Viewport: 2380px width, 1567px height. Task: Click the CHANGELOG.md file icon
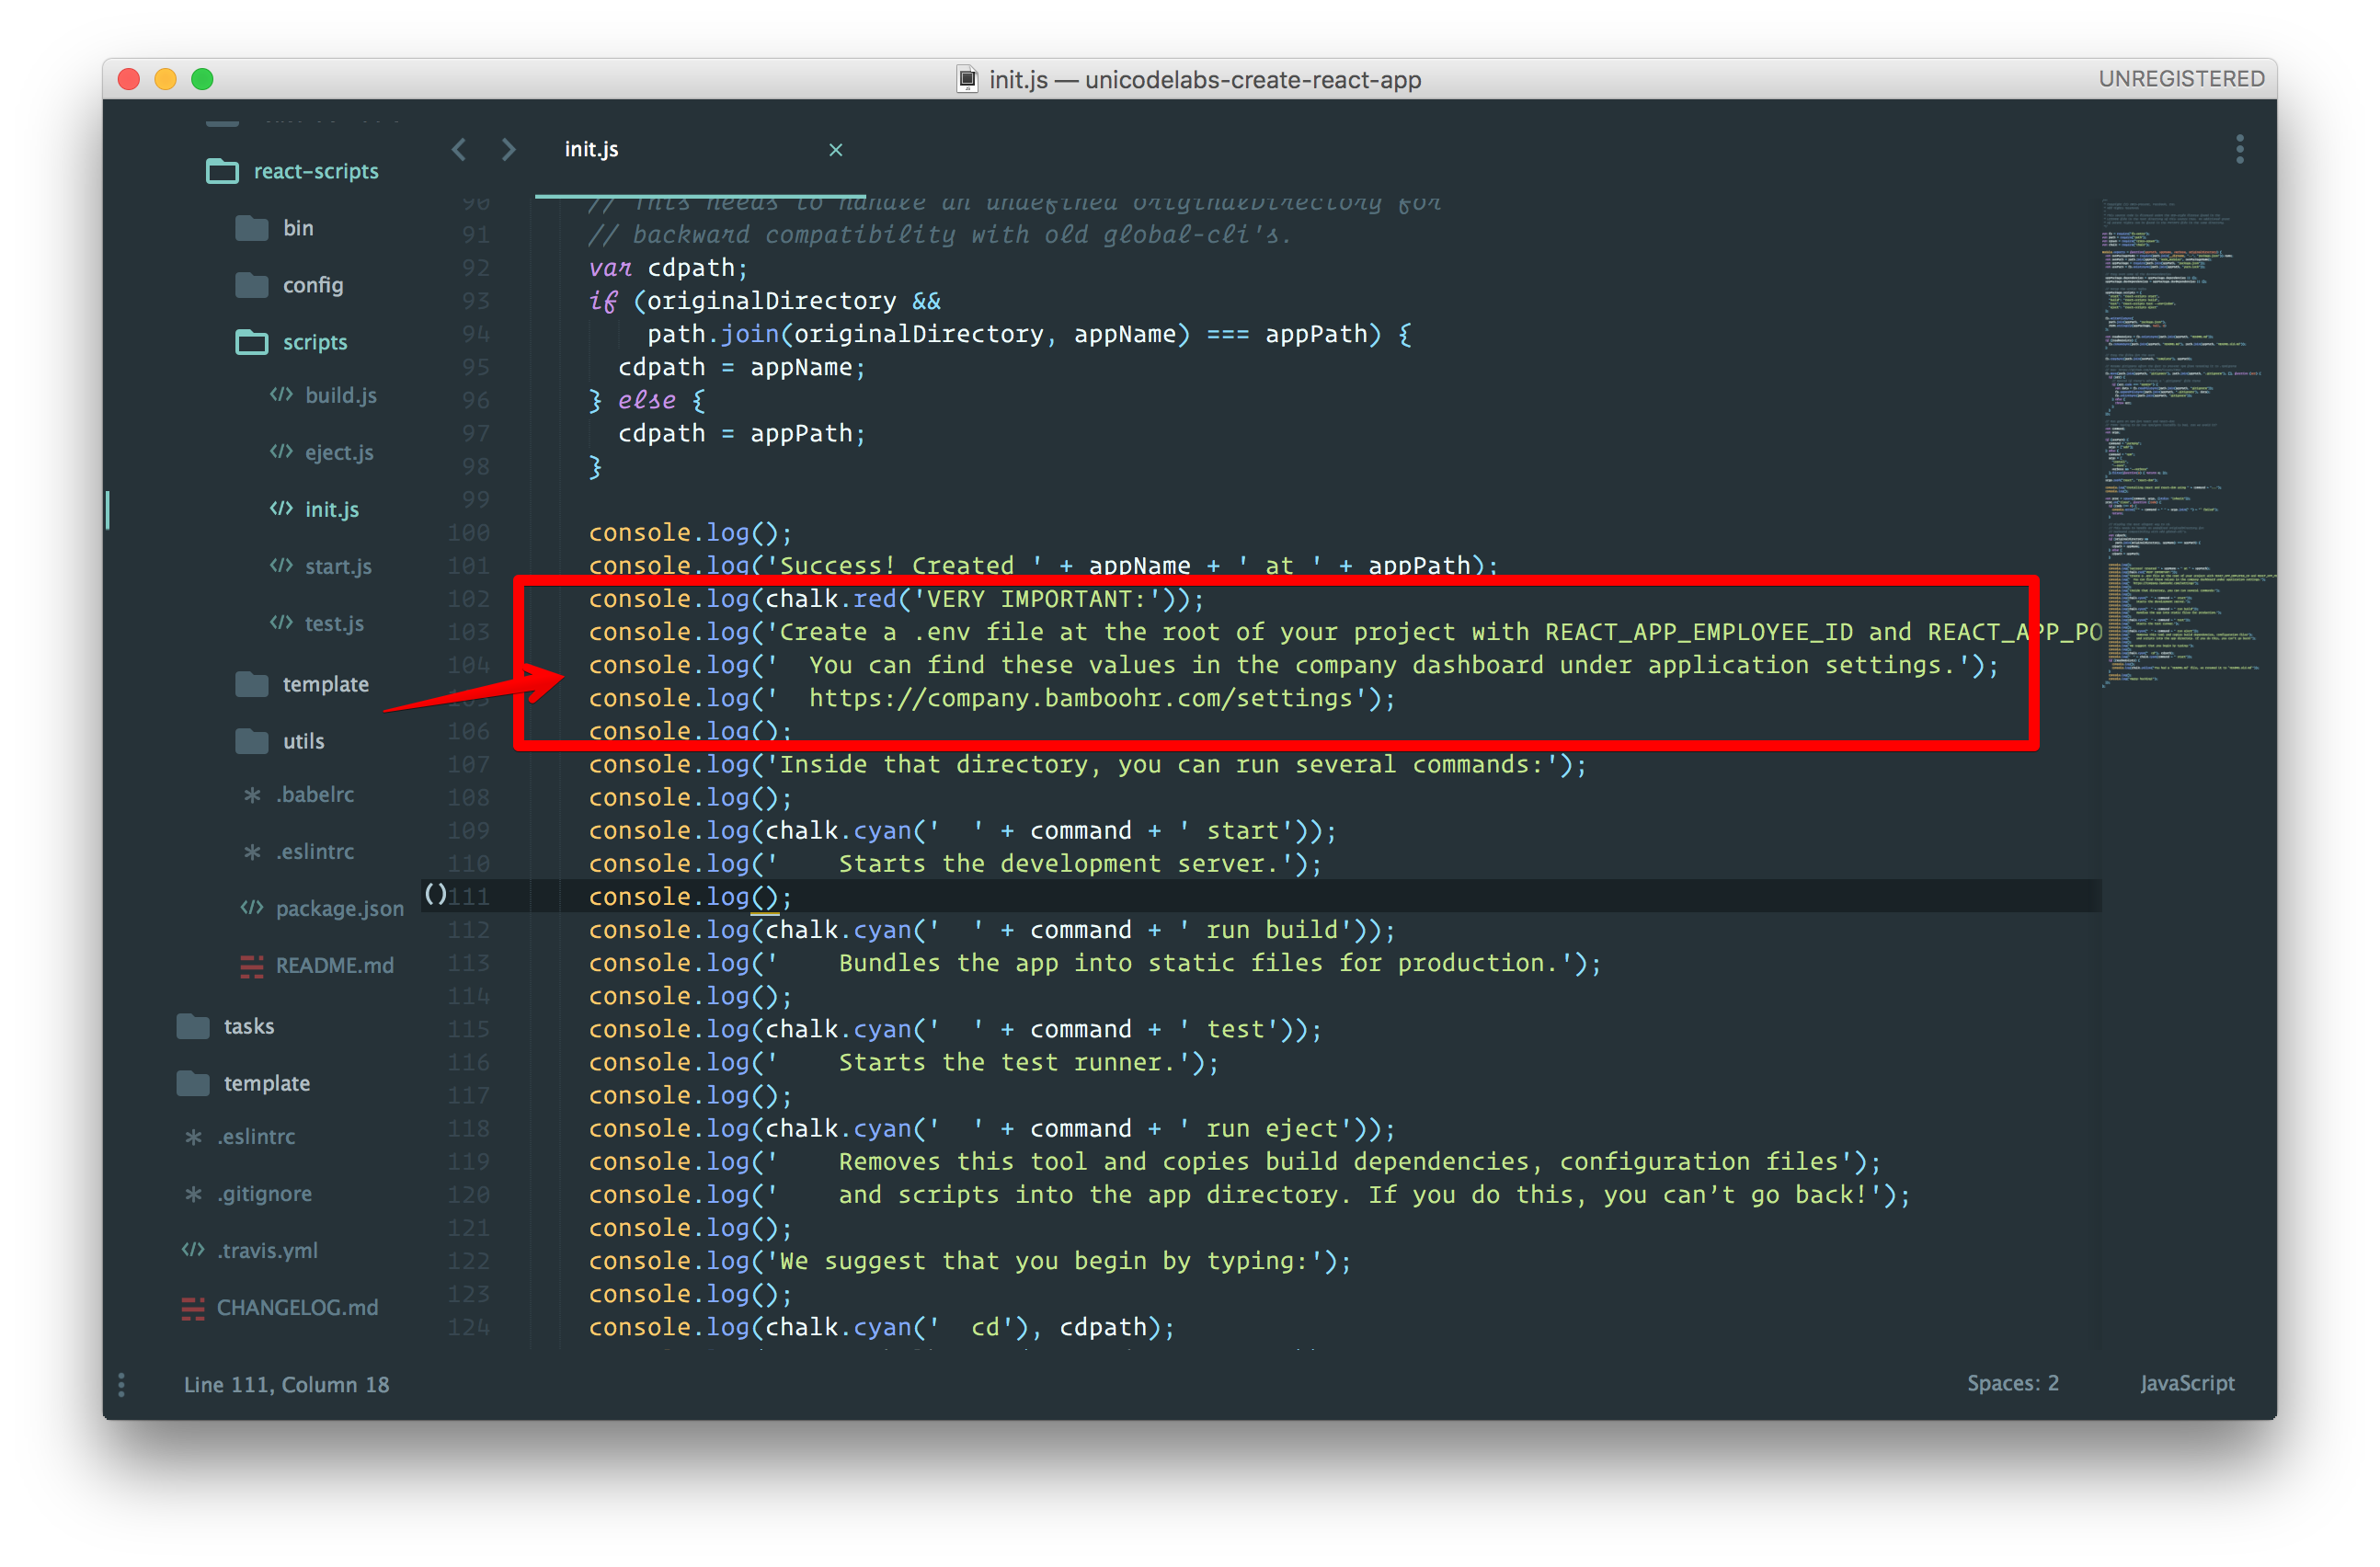(193, 1308)
